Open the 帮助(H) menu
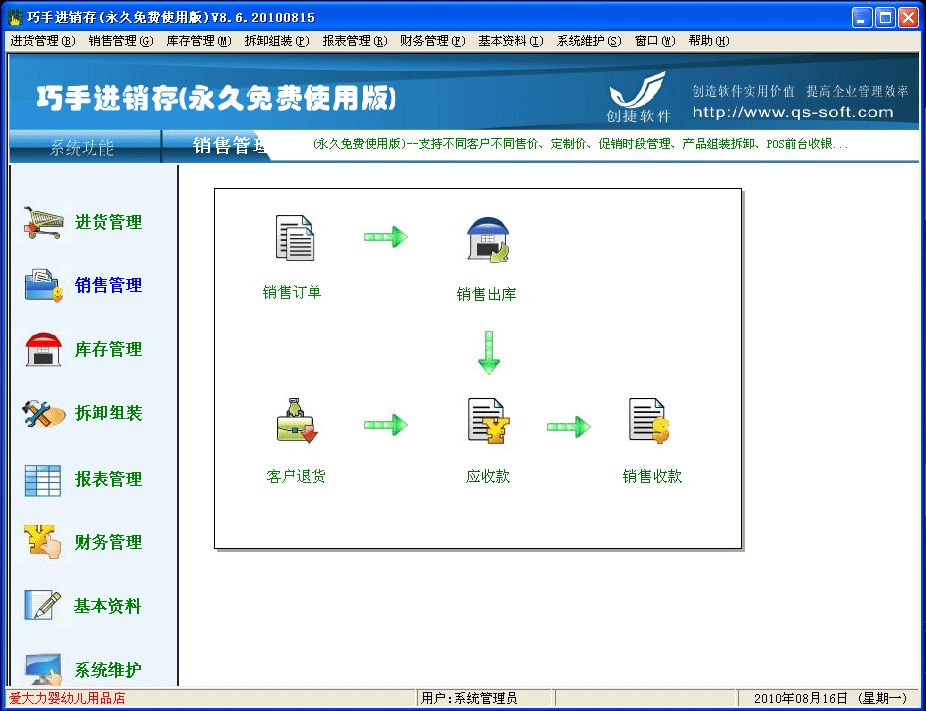This screenshot has width=926, height=711. (x=709, y=41)
